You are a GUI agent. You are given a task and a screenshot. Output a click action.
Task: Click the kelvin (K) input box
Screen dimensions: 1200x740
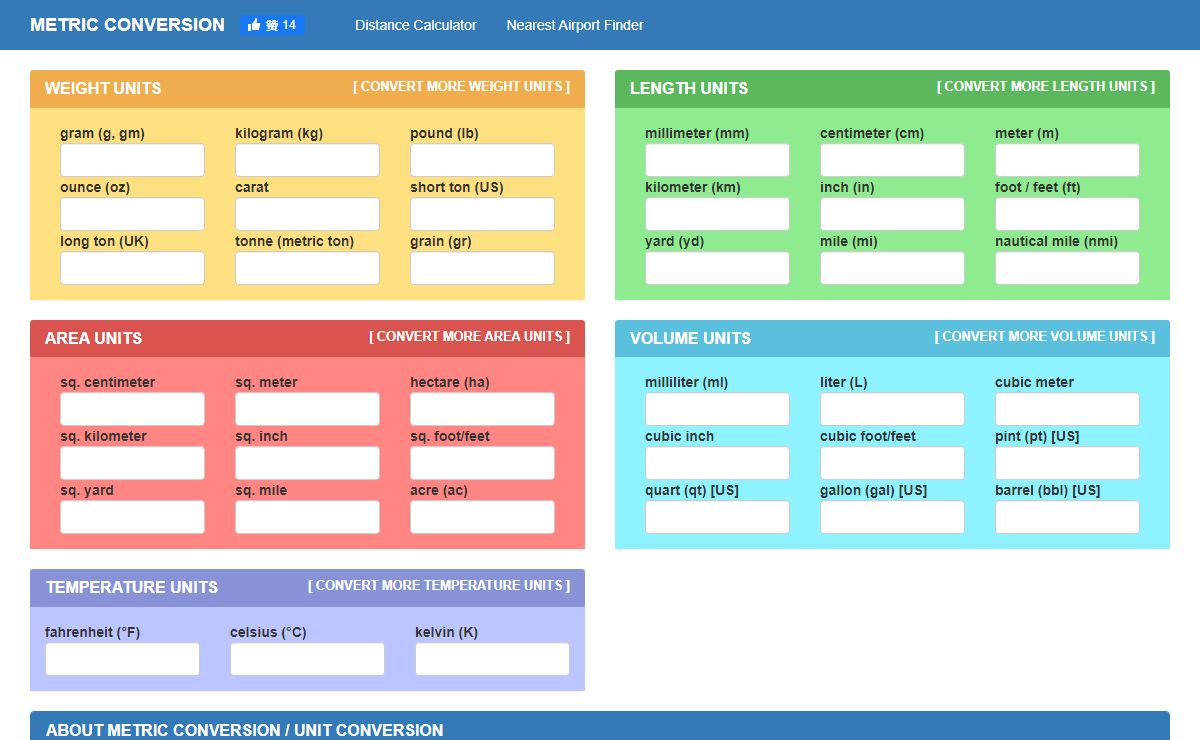(x=492, y=659)
